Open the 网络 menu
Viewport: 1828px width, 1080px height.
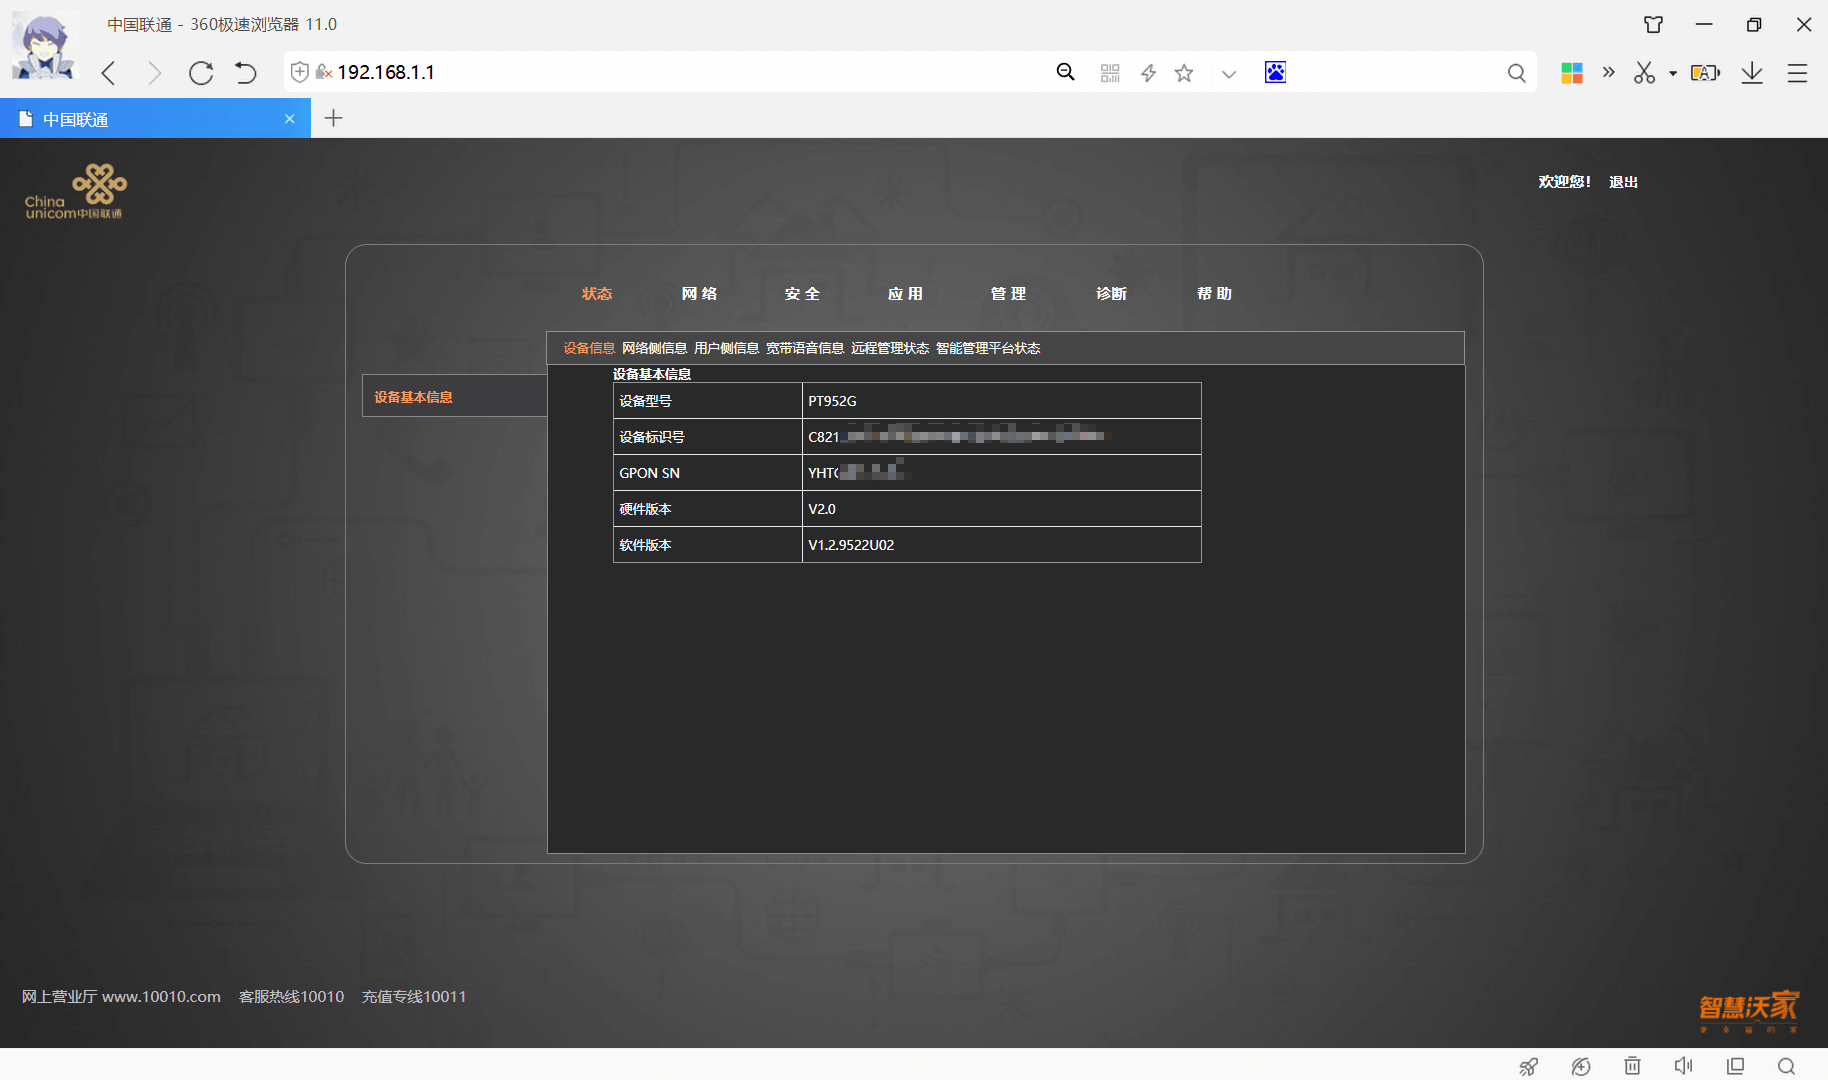(x=699, y=294)
